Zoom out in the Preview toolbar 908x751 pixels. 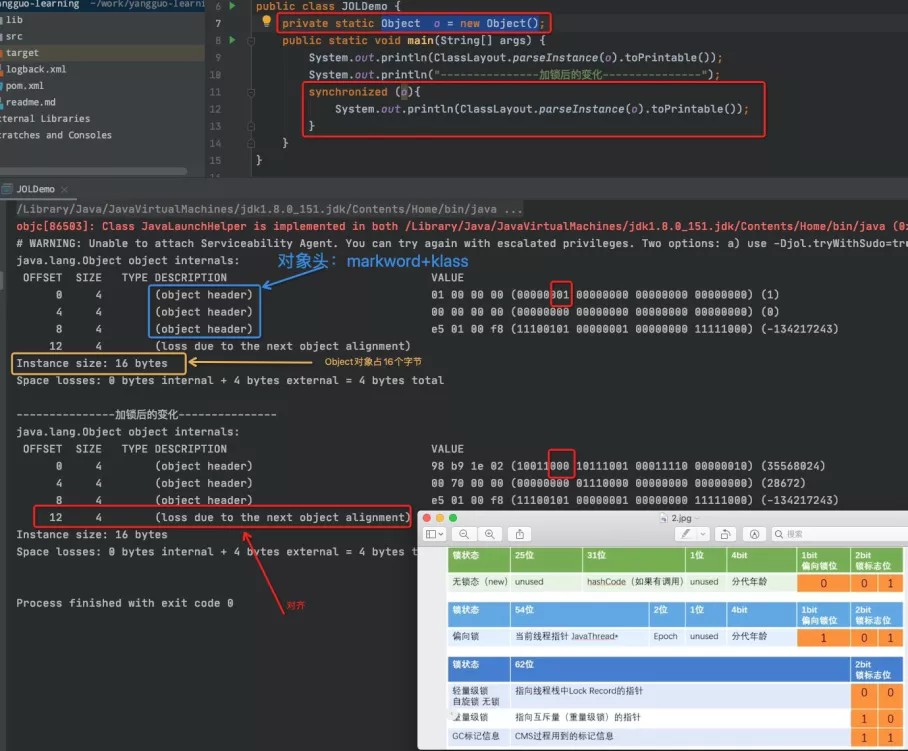[465, 534]
